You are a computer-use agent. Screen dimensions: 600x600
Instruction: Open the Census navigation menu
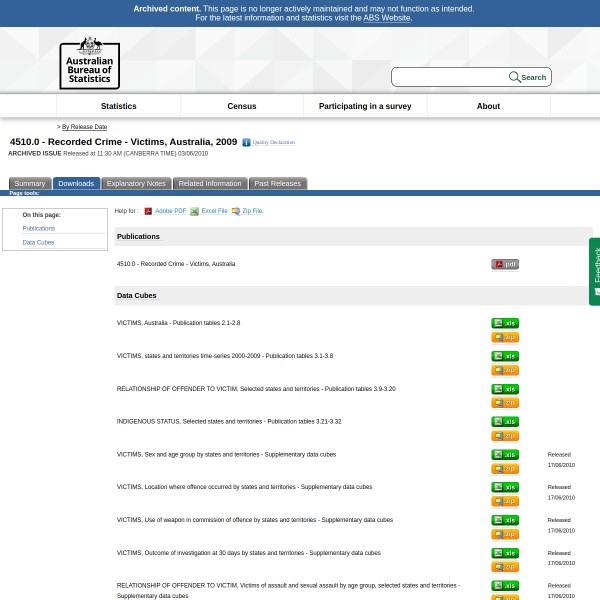coord(241,106)
